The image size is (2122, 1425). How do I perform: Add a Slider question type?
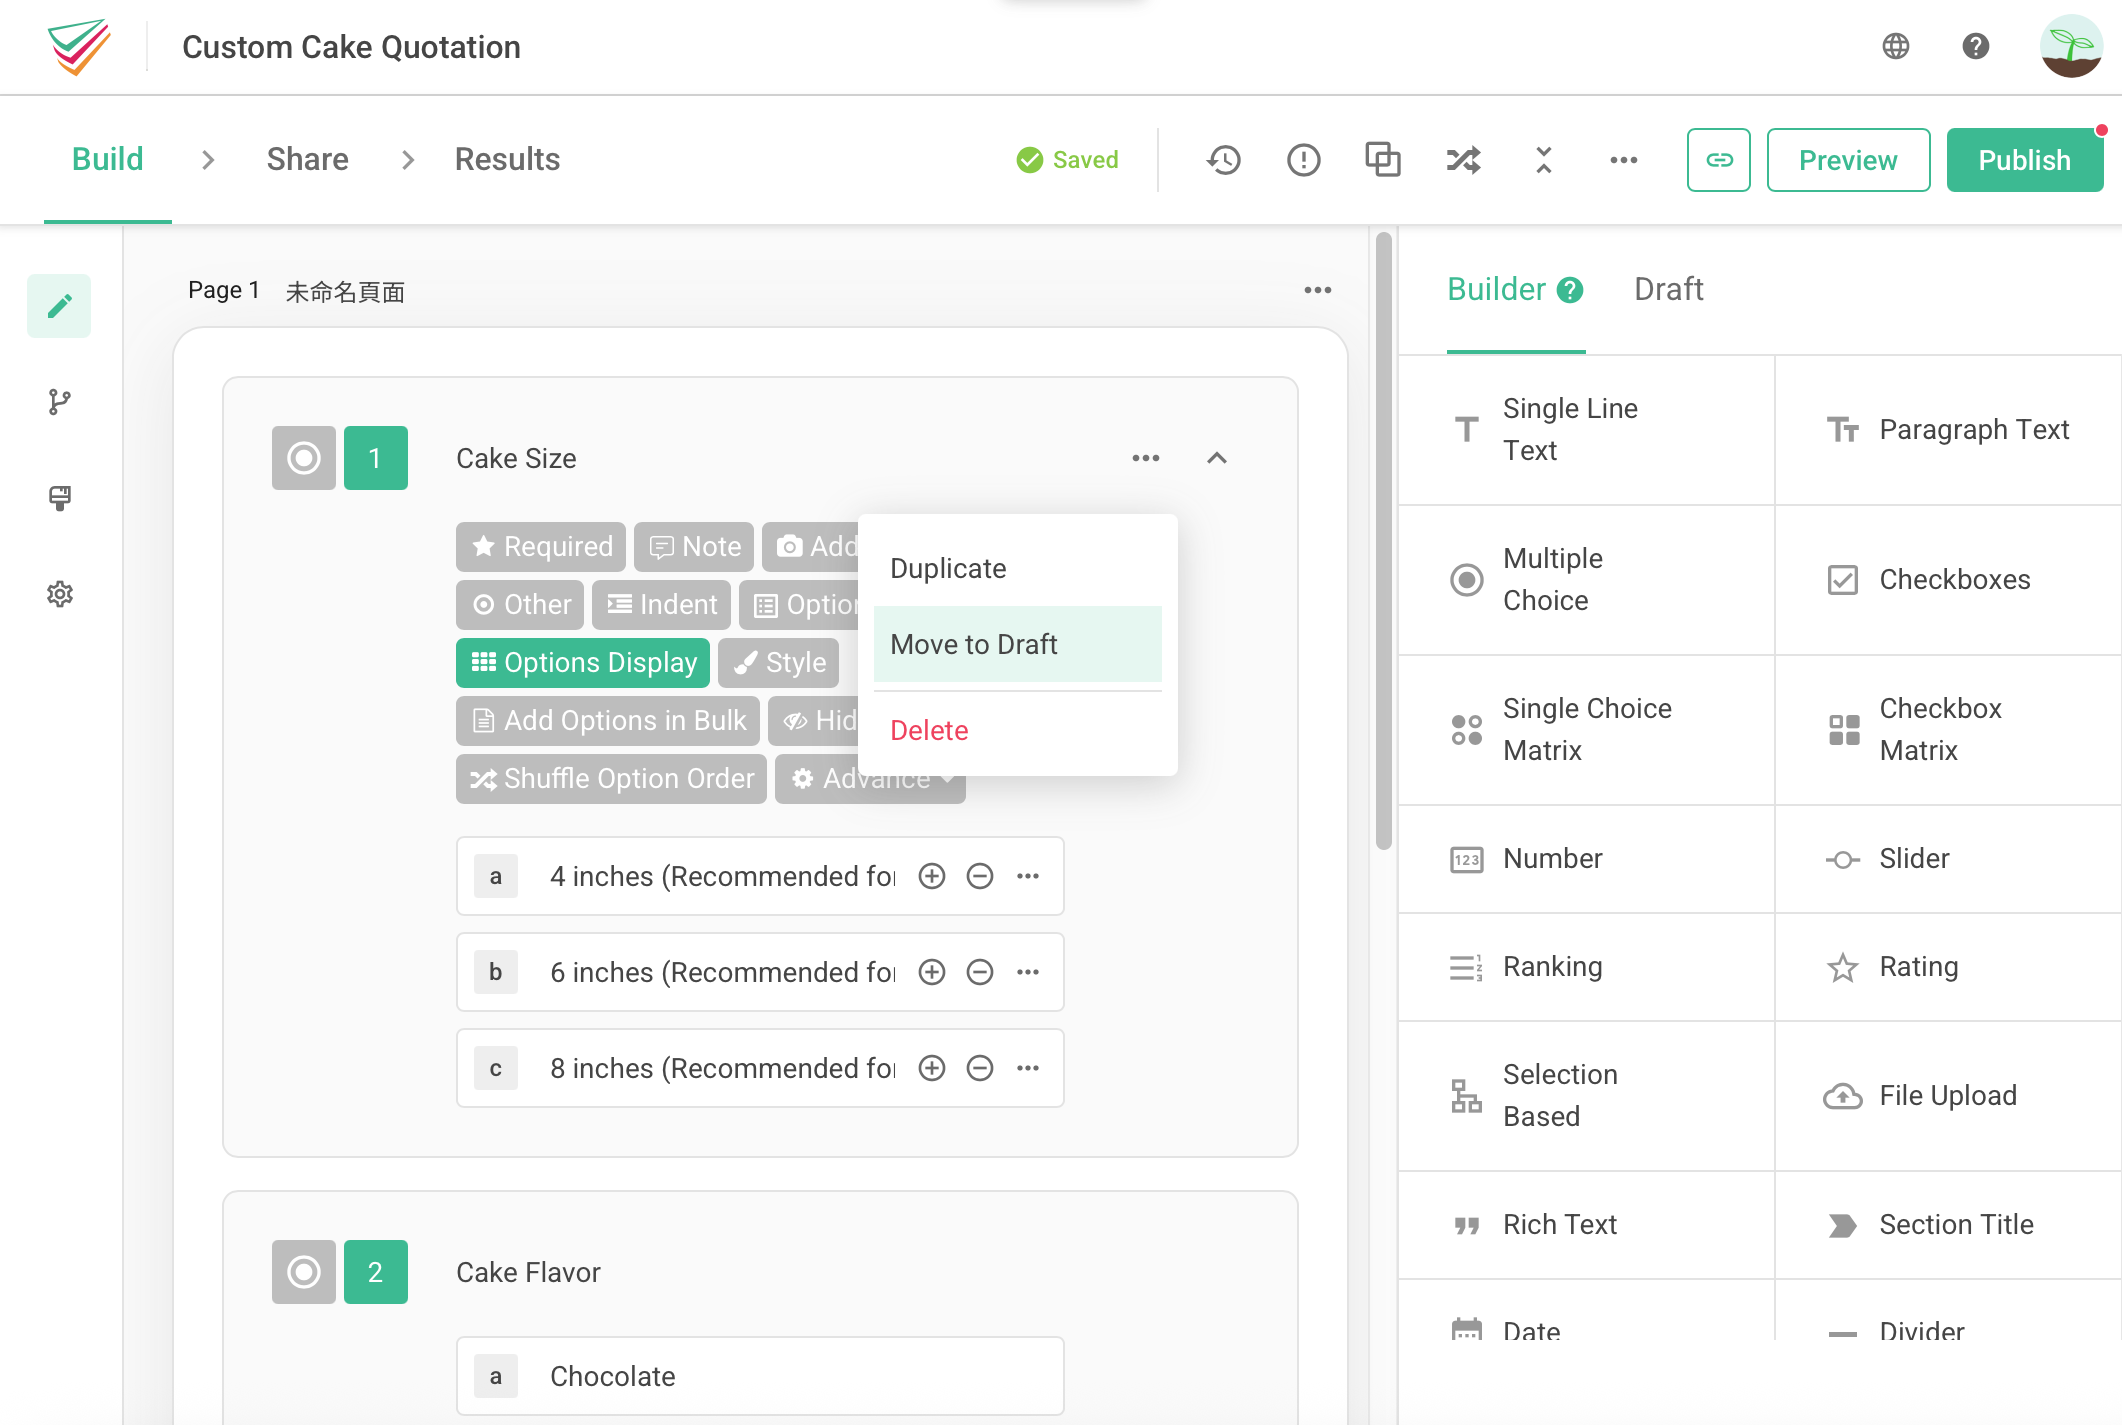coord(1913,858)
